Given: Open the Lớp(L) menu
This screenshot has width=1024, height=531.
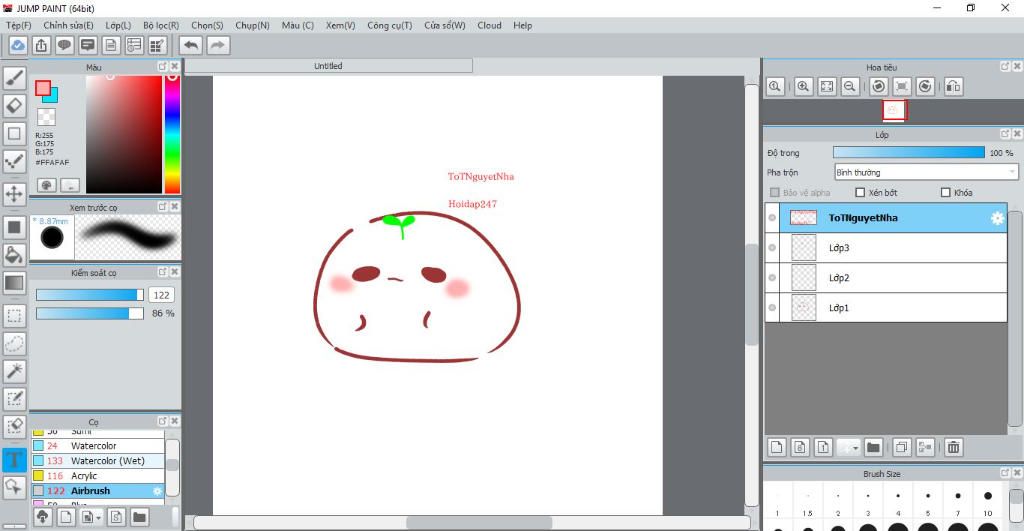Looking at the screenshot, I should (x=118, y=25).
